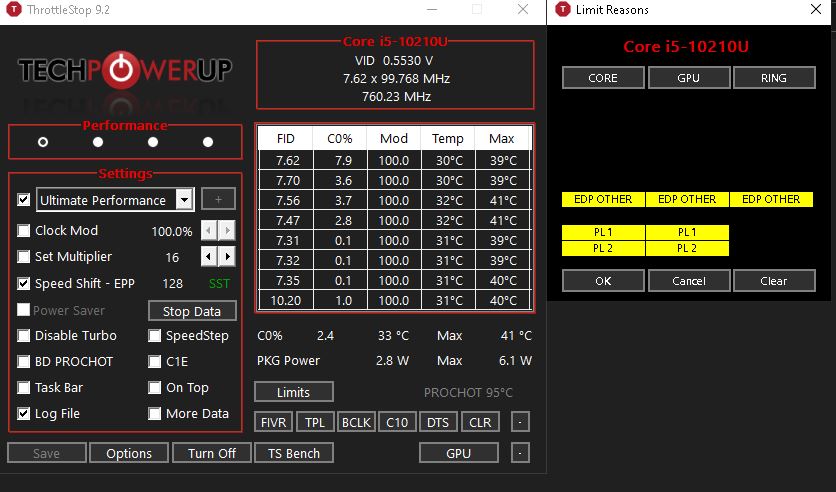Click the FID column header
836x492 pixels.
tap(286, 139)
